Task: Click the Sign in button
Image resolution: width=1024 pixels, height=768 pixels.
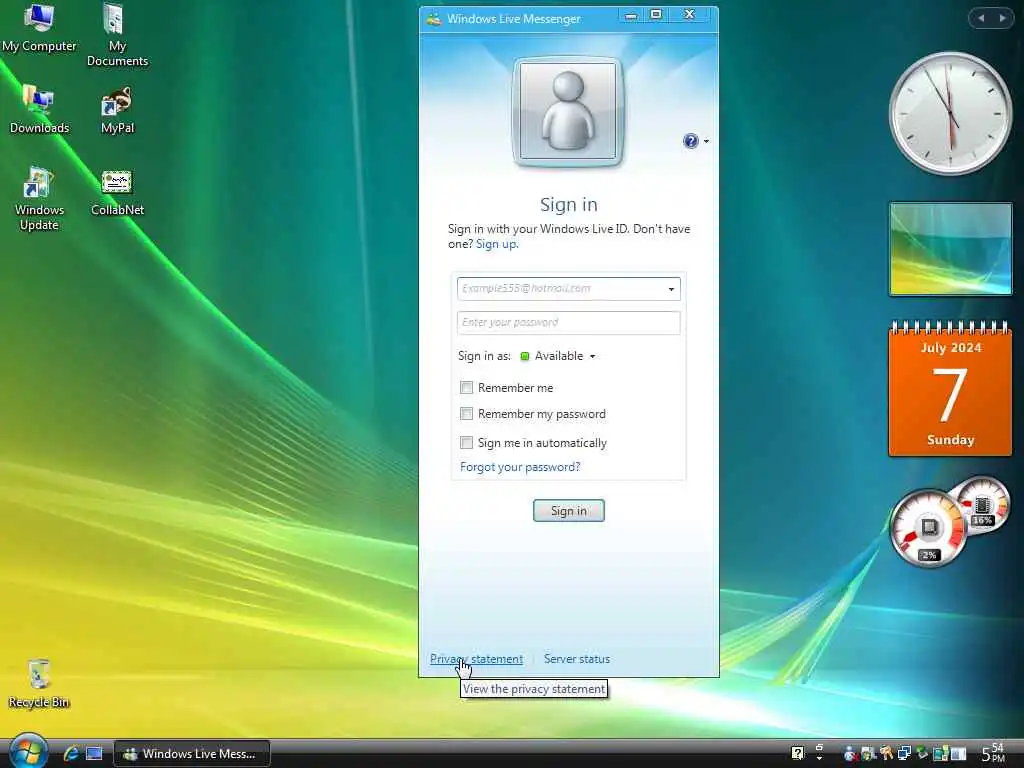Action: (568, 511)
